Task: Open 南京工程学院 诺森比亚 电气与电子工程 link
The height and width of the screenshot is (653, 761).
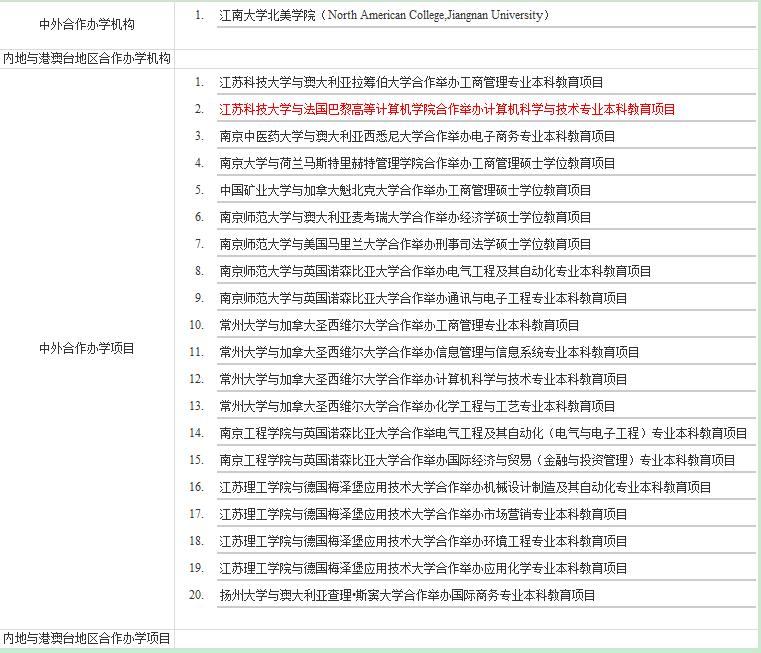Action: click(x=483, y=433)
